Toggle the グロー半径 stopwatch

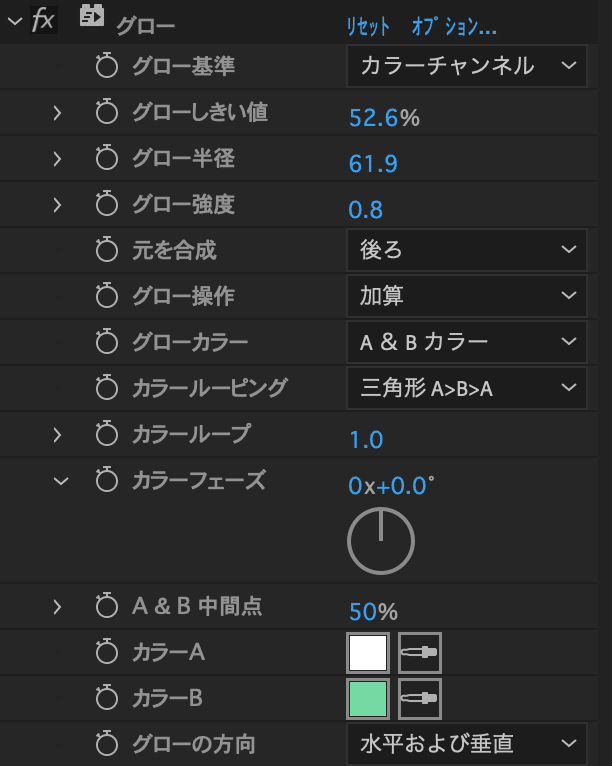pyautogui.click(x=106, y=158)
